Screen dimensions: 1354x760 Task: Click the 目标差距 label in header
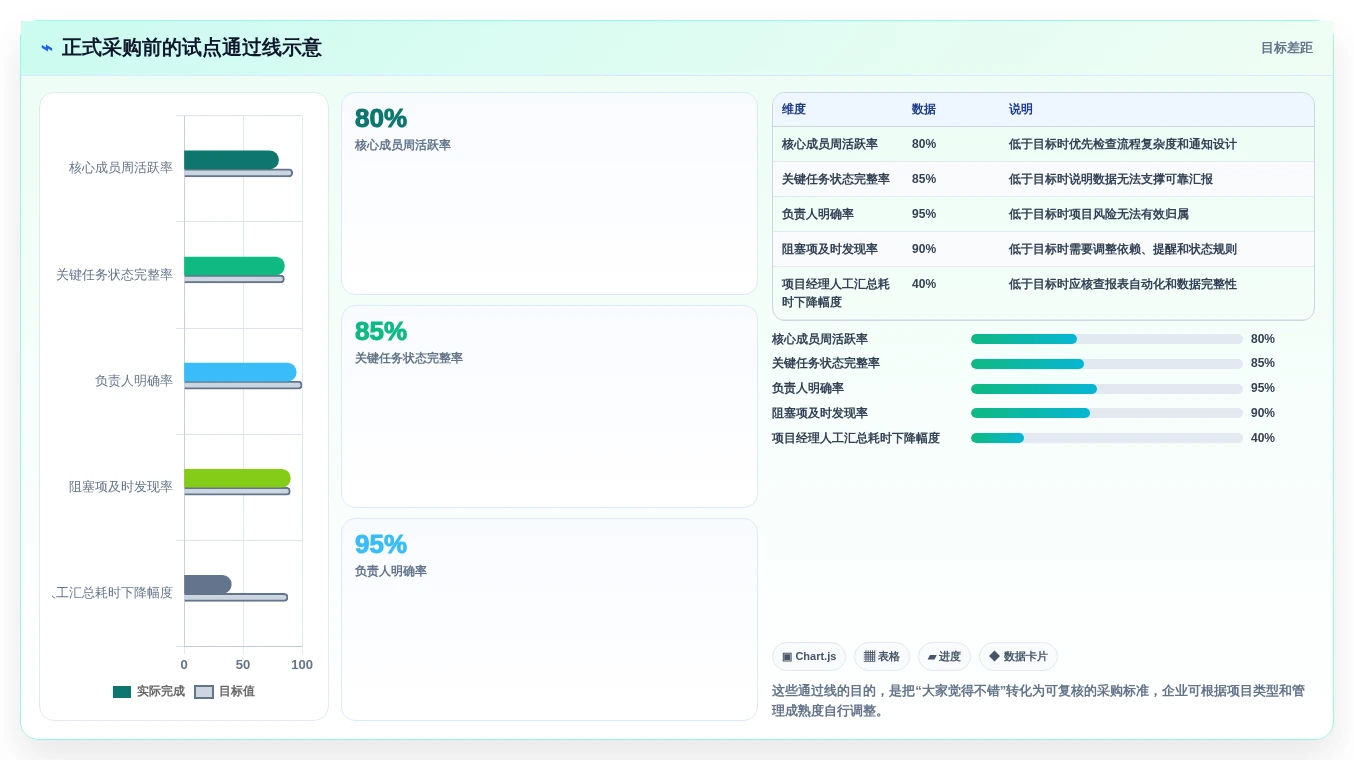[x=1286, y=48]
